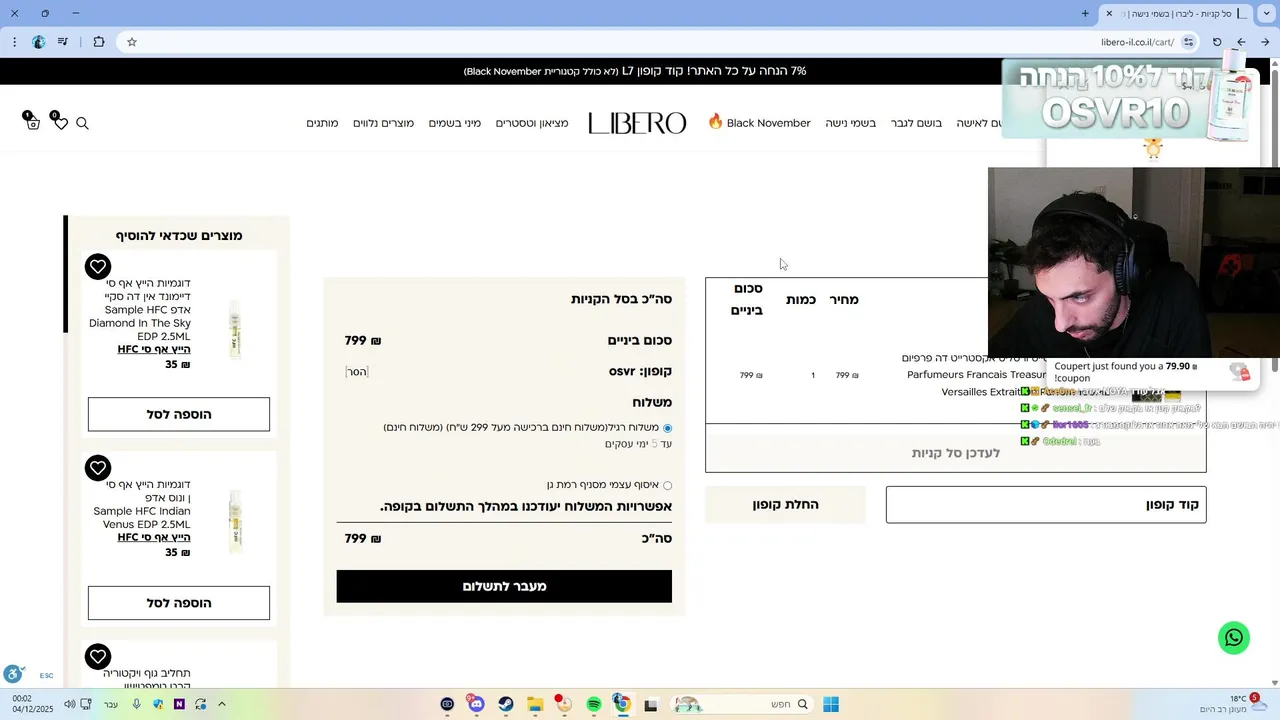The height and width of the screenshot is (720, 1280).
Task: Click heart icon above the Victoria body lotion
Action: click(97, 657)
